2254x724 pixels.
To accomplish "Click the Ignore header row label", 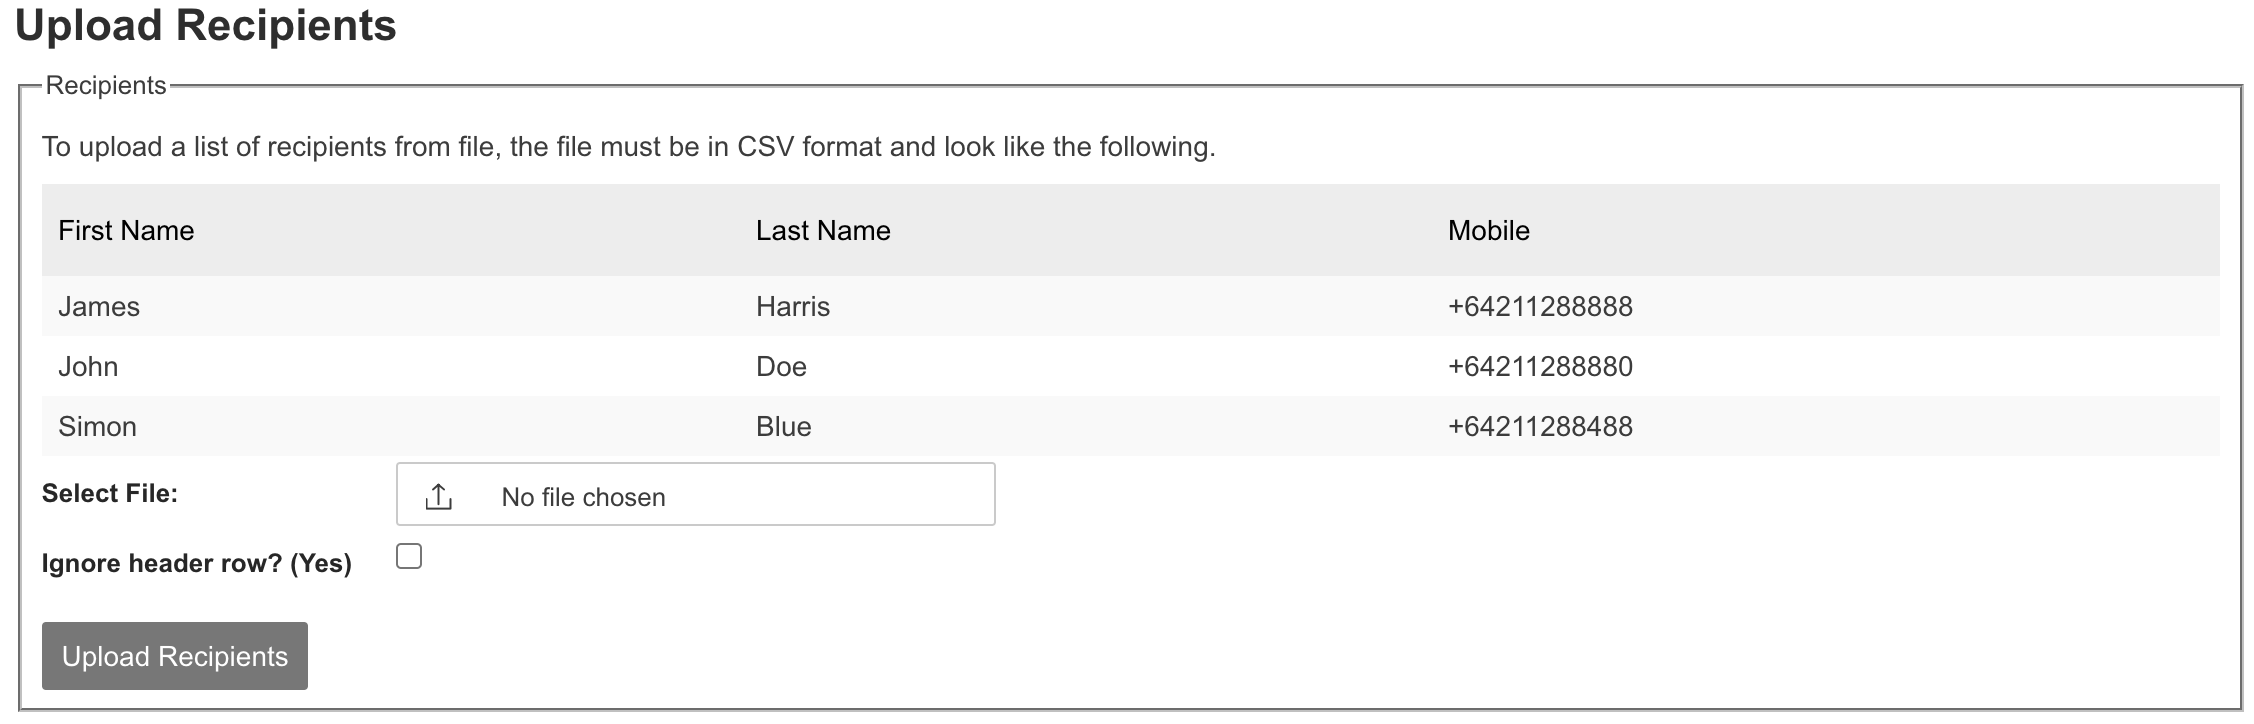I will point(197,563).
